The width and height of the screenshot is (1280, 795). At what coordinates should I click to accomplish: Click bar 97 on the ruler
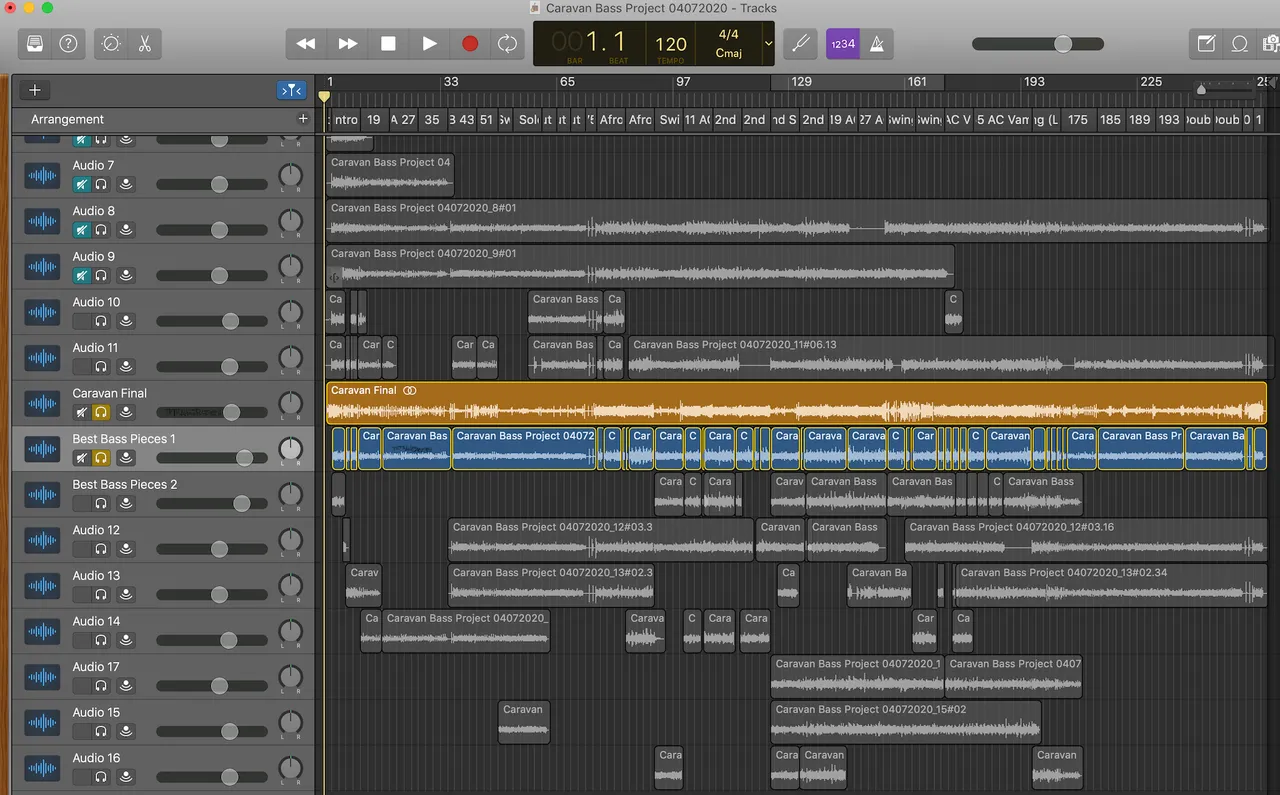[x=683, y=82]
